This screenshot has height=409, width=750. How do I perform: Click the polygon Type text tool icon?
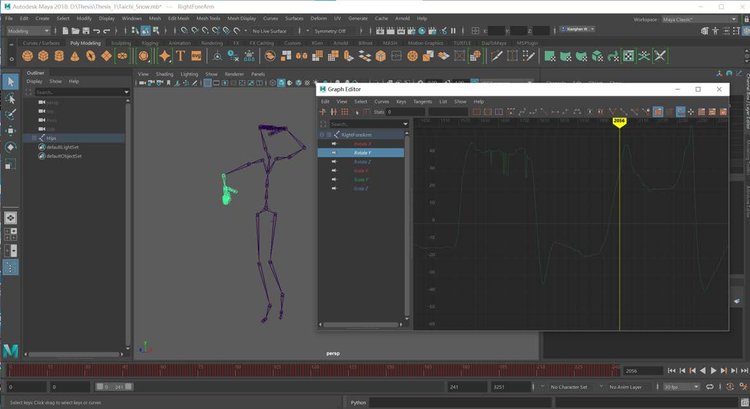[x=180, y=56]
